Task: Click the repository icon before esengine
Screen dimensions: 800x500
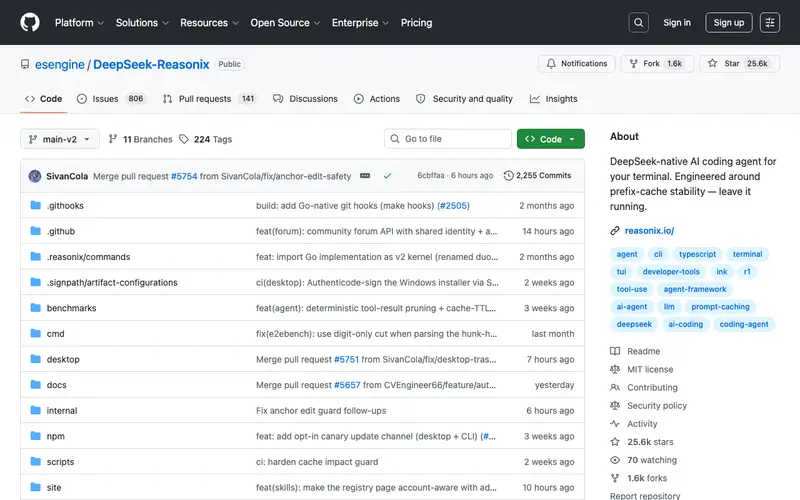Action: click(x=24, y=64)
